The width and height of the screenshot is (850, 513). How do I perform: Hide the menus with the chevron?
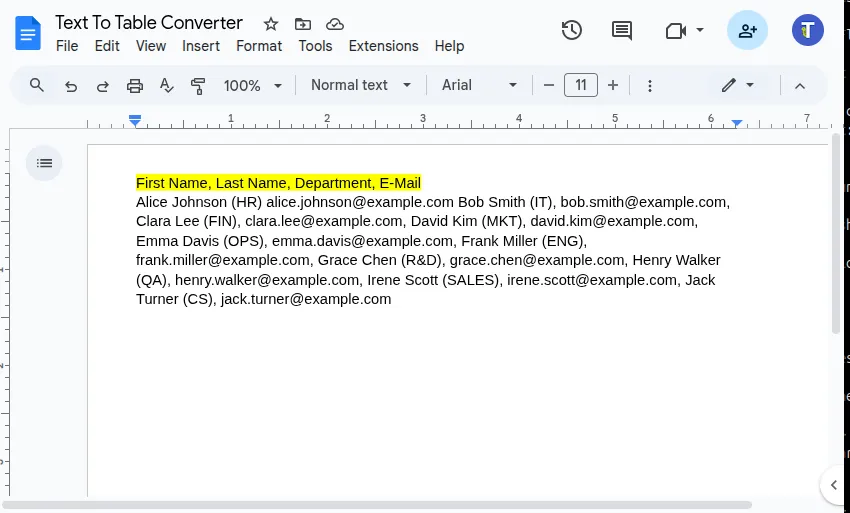[x=799, y=86]
